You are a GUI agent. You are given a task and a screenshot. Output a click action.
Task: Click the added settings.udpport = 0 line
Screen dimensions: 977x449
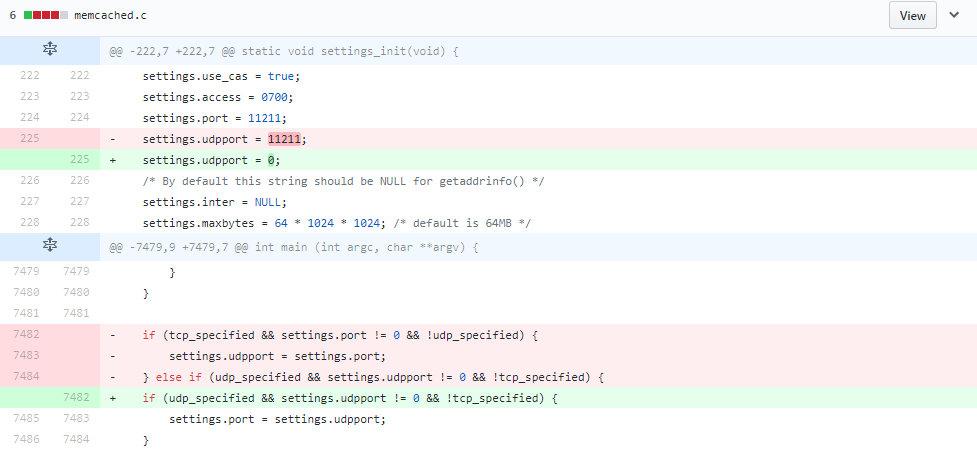(x=211, y=160)
